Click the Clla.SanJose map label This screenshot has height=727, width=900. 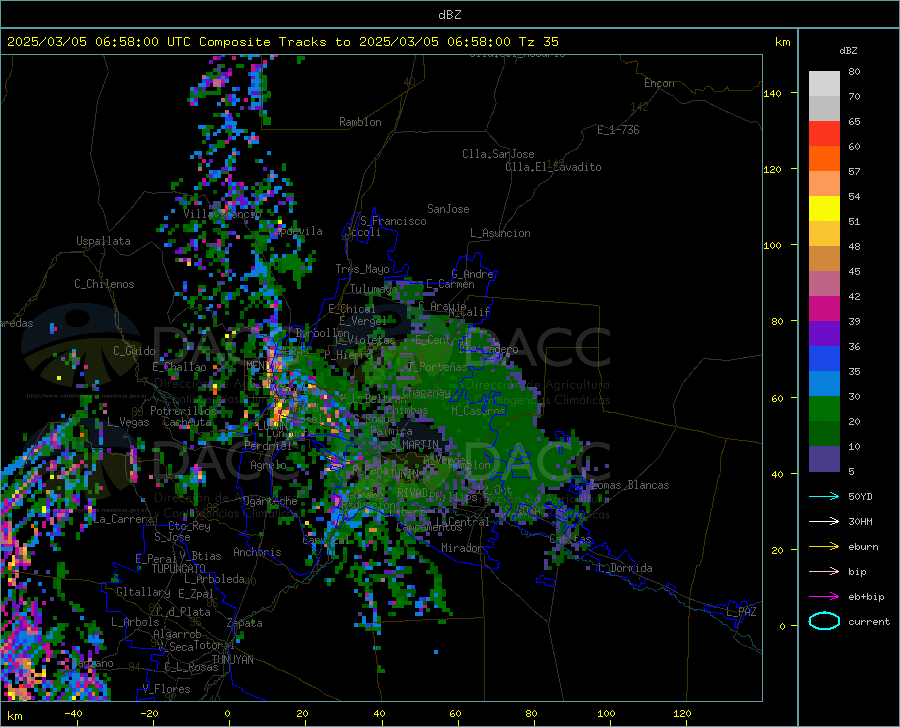click(x=498, y=154)
